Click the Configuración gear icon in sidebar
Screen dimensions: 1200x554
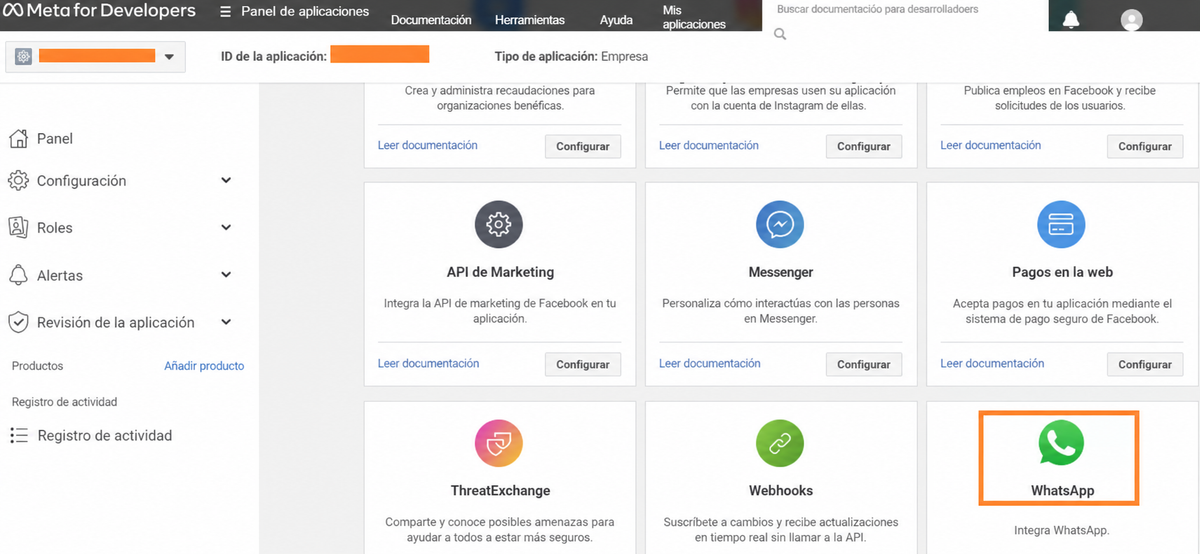pos(18,181)
